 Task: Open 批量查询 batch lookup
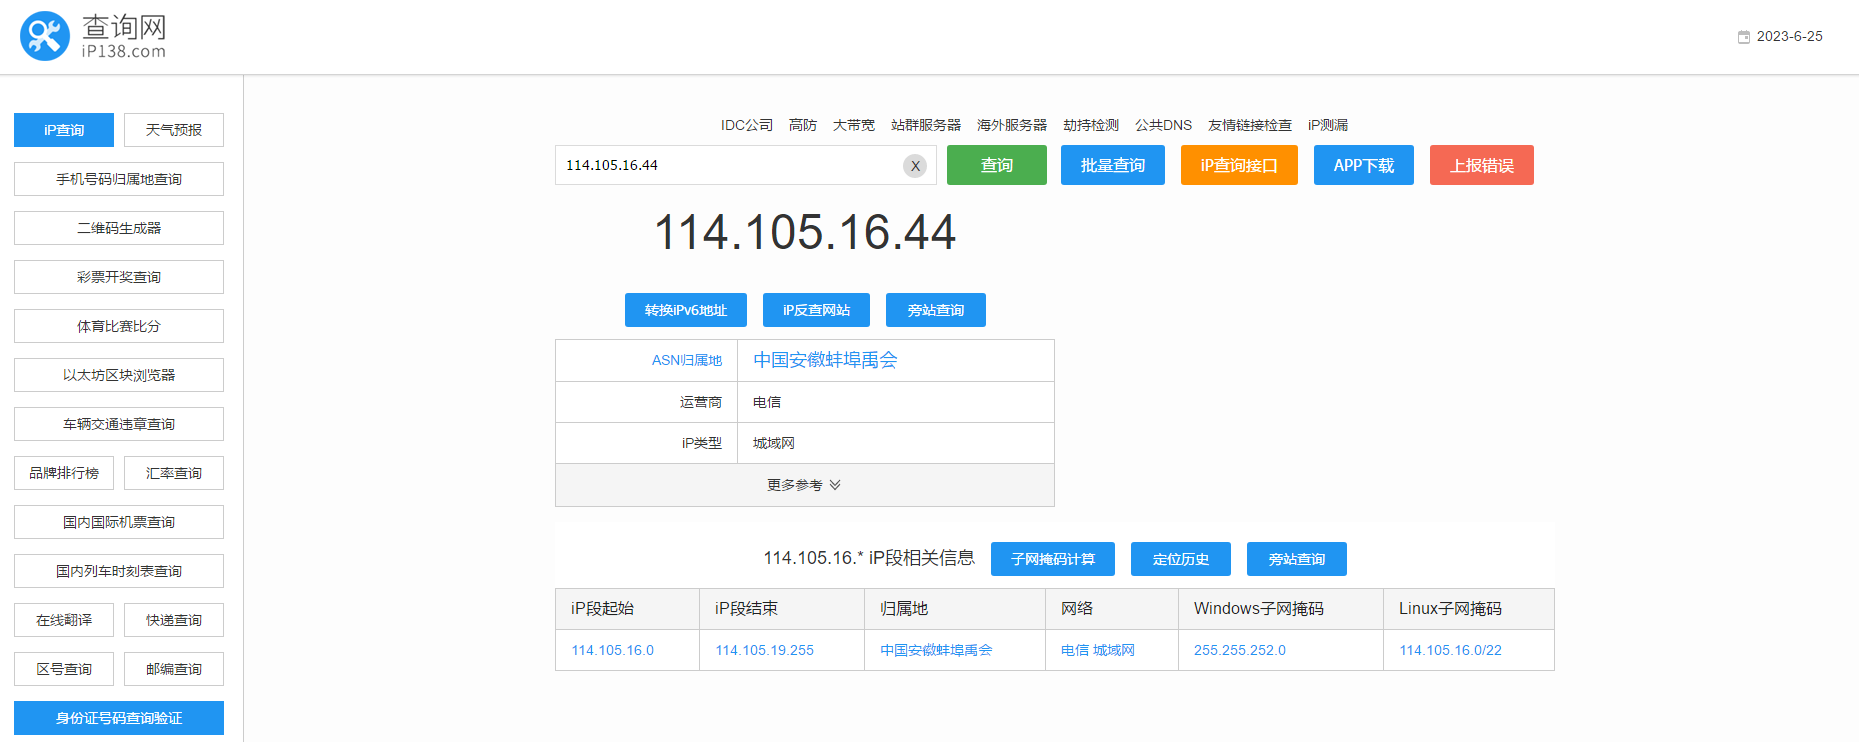(1113, 165)
